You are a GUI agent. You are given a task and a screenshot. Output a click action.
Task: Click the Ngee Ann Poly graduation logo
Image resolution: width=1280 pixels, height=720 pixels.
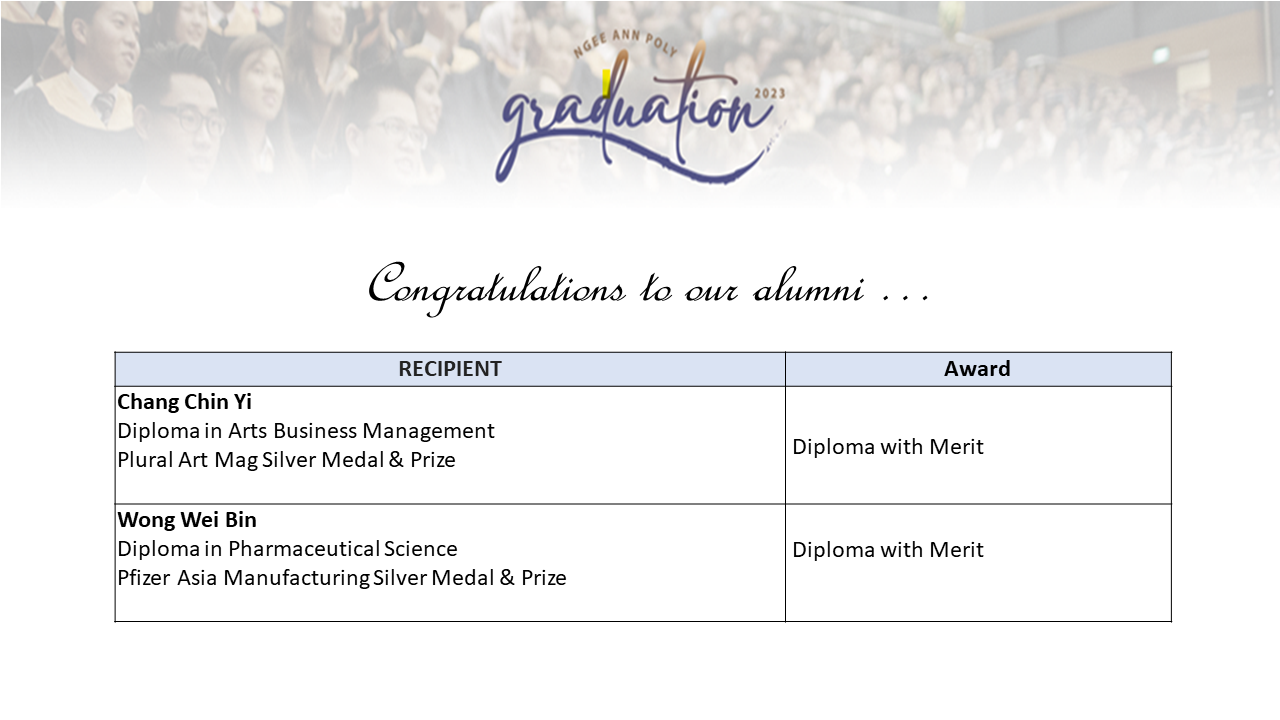tap(640, 112)
